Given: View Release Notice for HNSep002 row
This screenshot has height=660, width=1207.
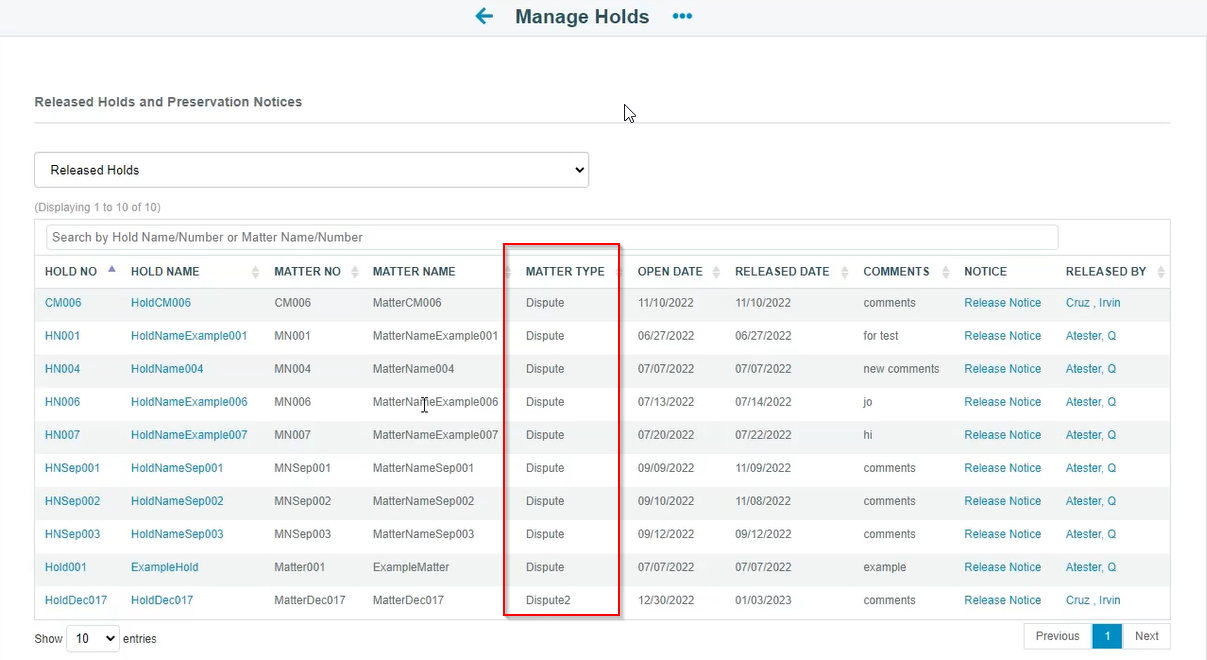Looking at the screenshot, I should (x=1002, y=501).
